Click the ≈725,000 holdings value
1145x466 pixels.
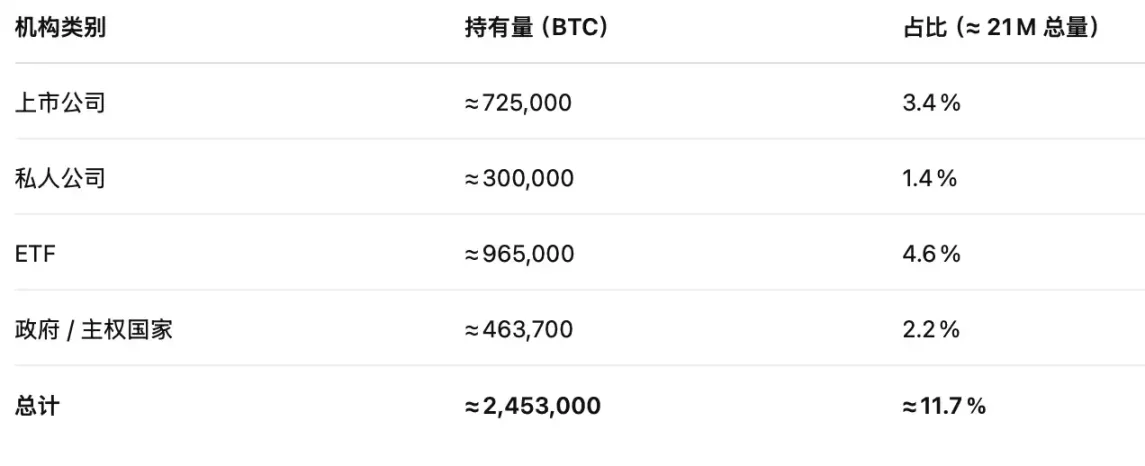point(518,102)
